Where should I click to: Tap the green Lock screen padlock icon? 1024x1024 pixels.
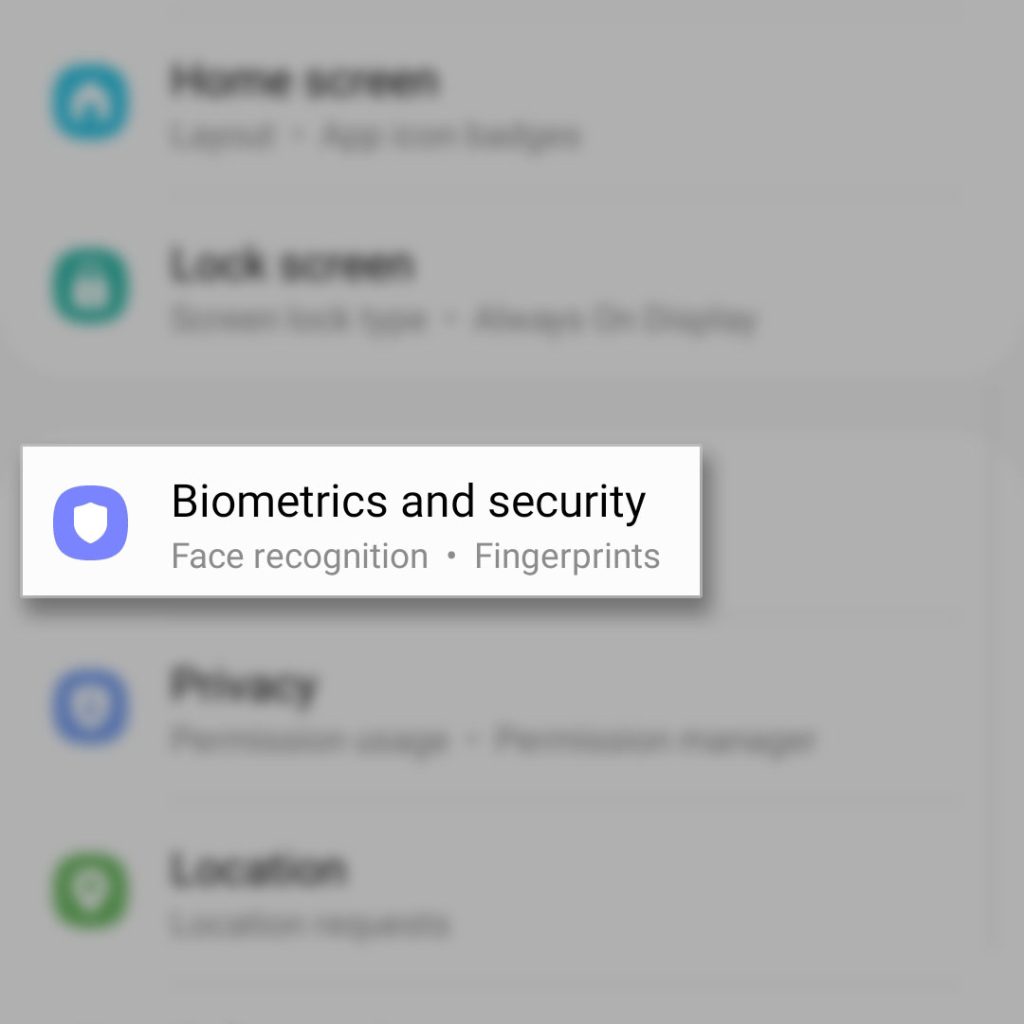click(90, 285)
